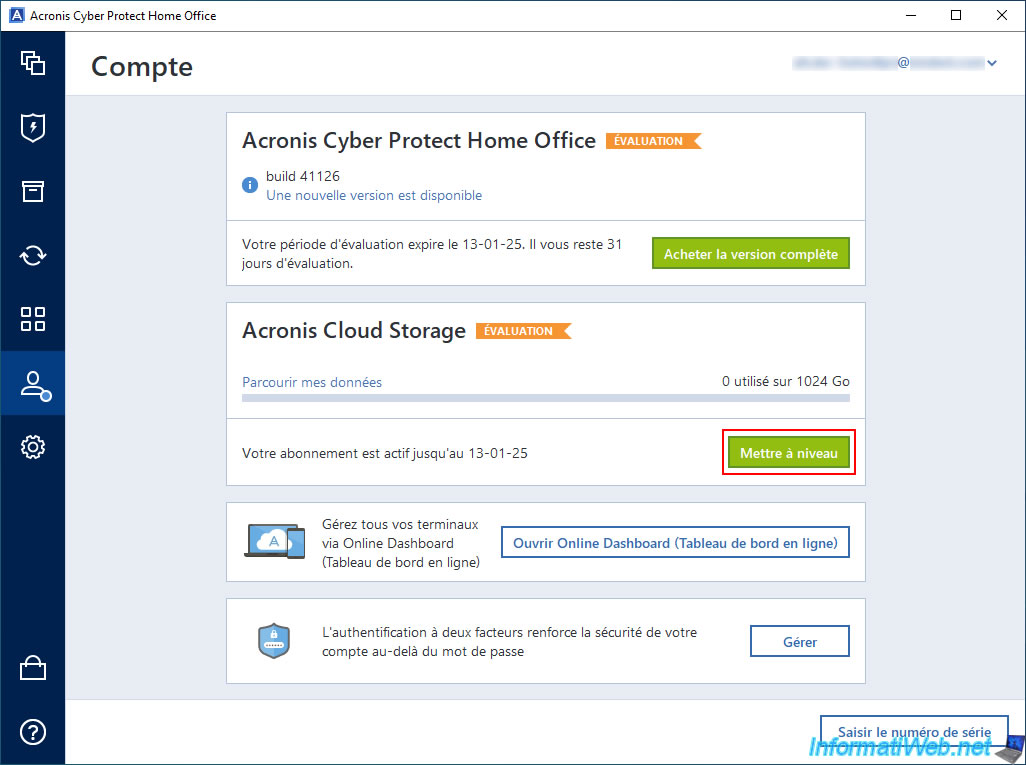Click 'Ouvrir Online Dashboard' button
This screenshot has height=765, width=1026.
click(675, 543)
